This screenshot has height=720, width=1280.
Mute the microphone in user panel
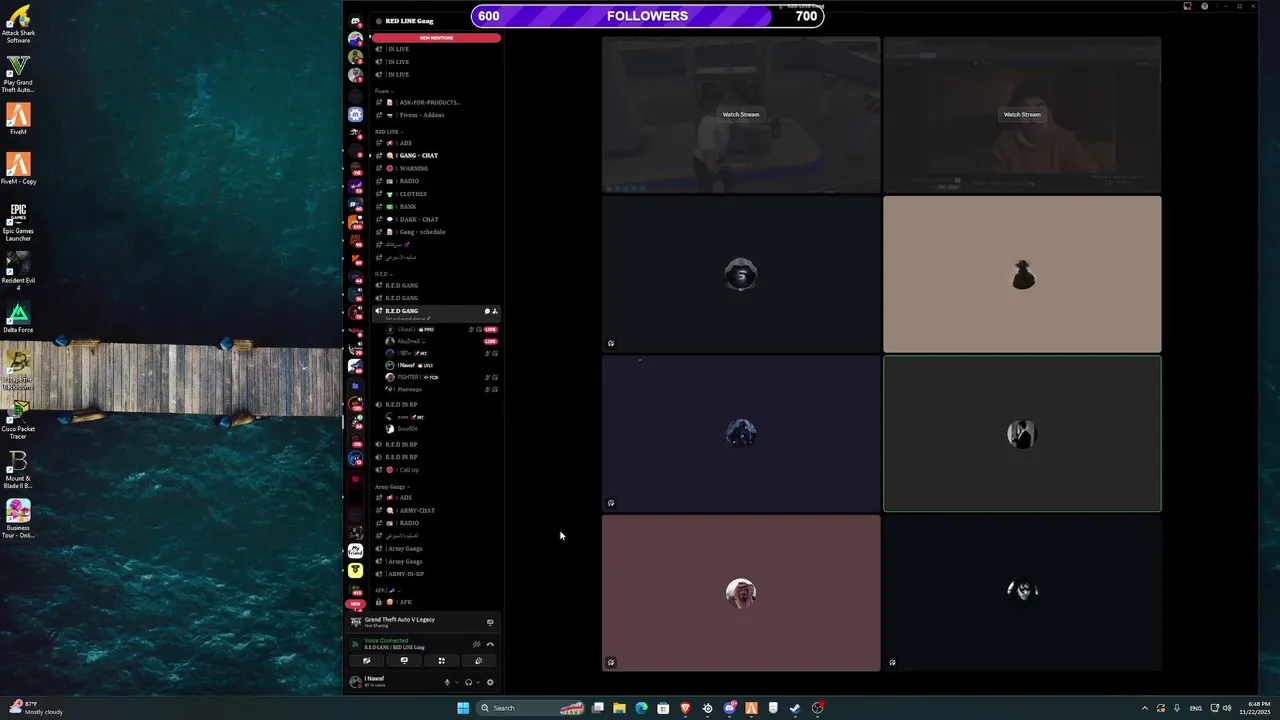[x=447, y=682]
